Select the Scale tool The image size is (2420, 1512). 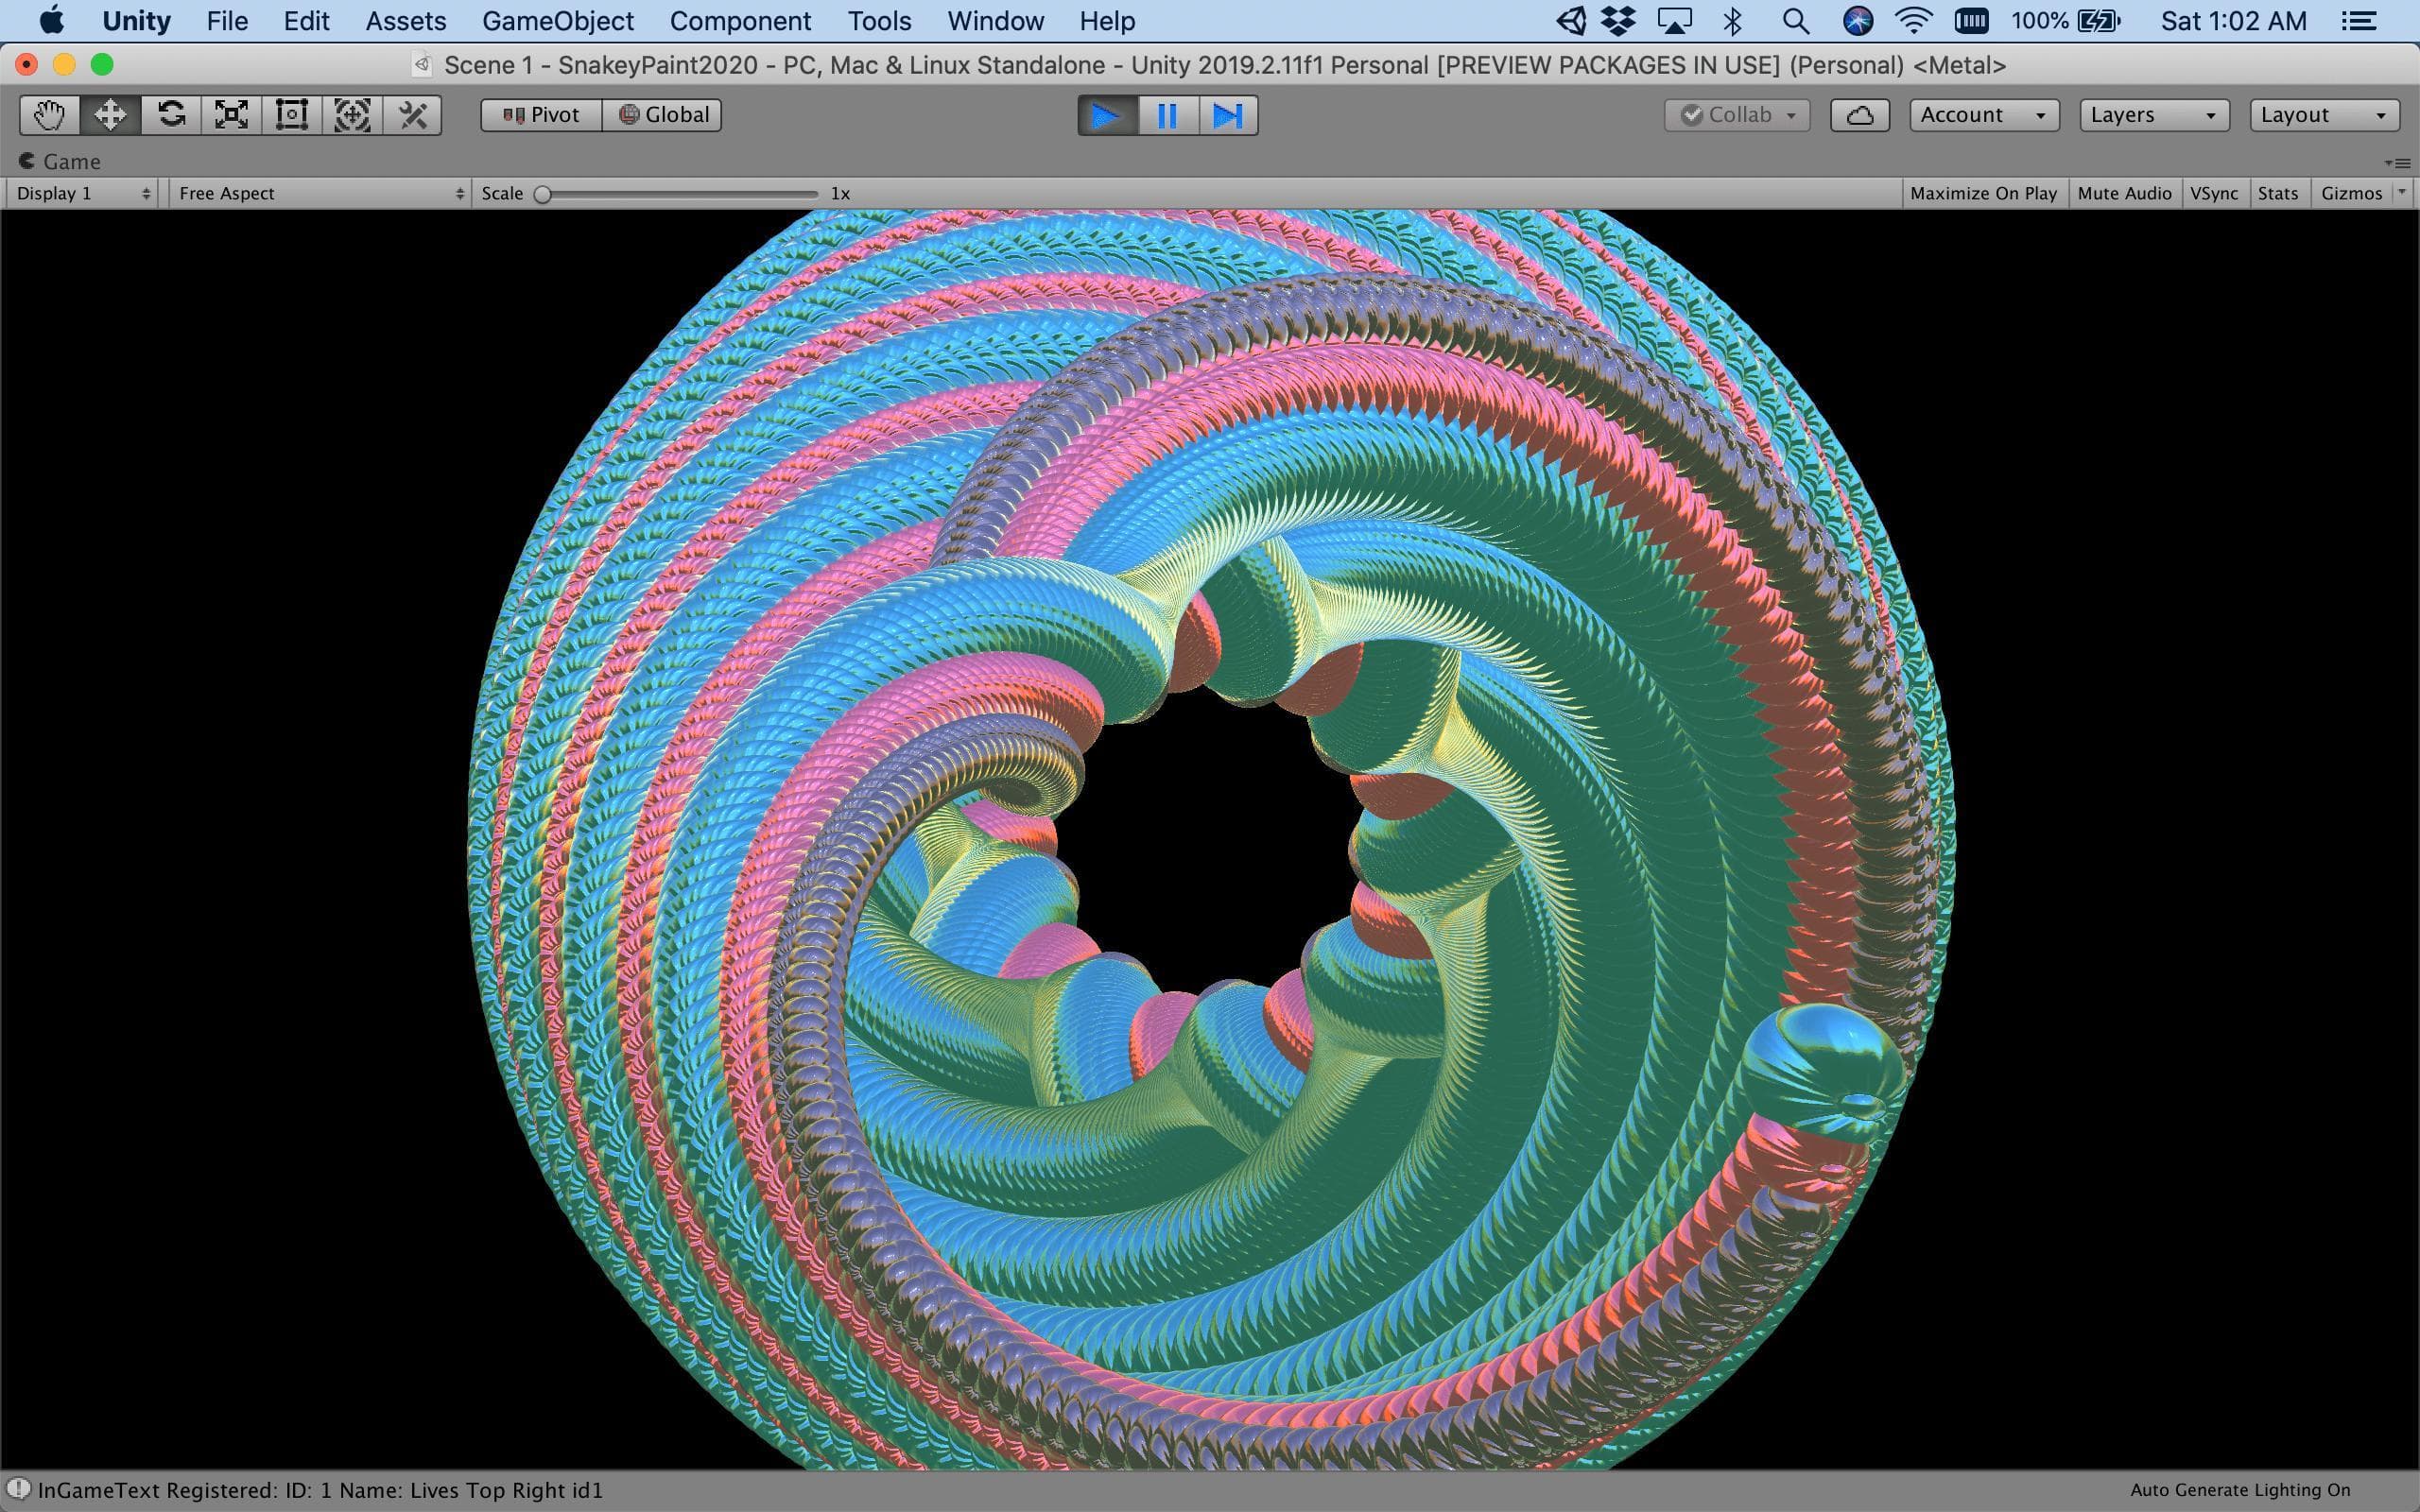pos(231,115)
